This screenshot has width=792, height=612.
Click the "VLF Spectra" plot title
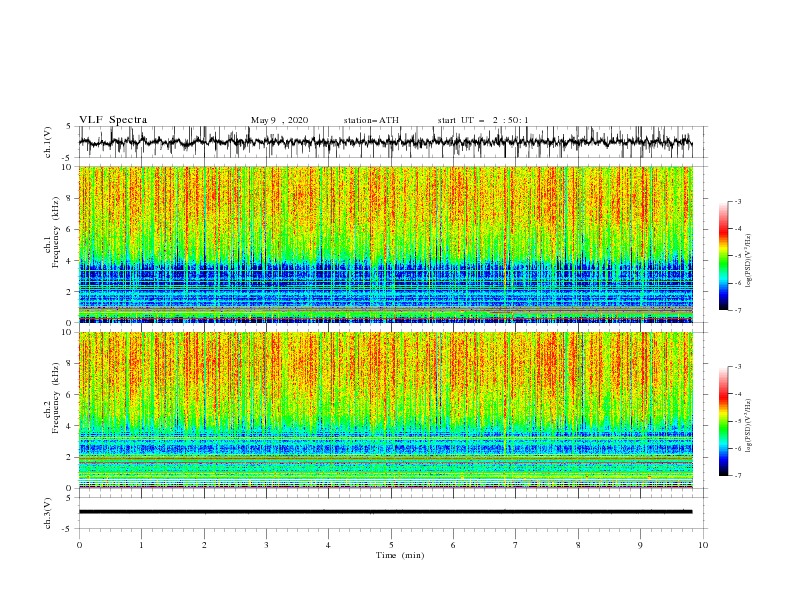click(113, 120)
